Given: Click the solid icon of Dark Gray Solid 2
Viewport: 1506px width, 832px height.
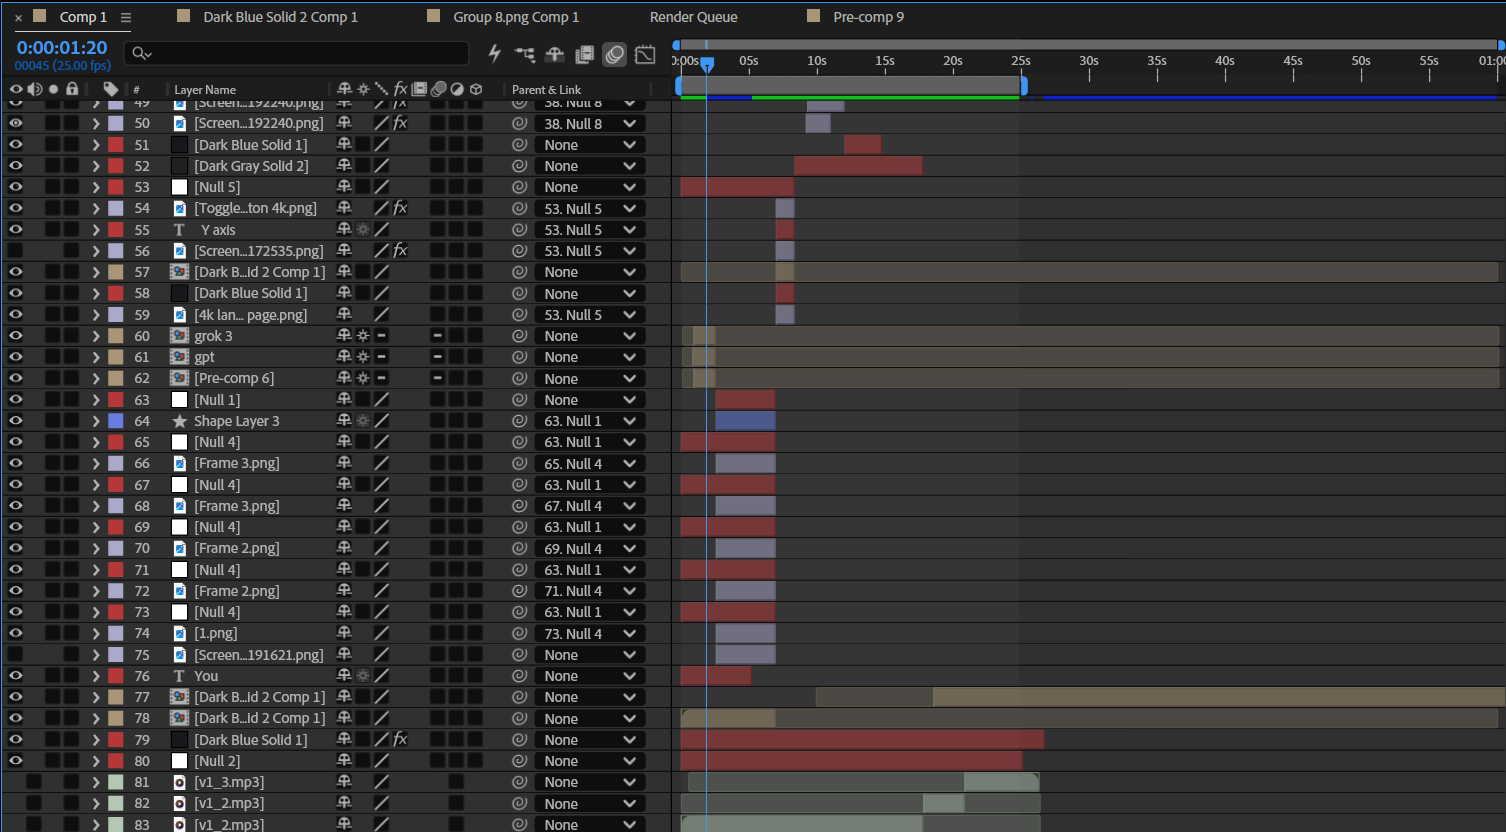Looking at the screenshot, I should point(180,166).
